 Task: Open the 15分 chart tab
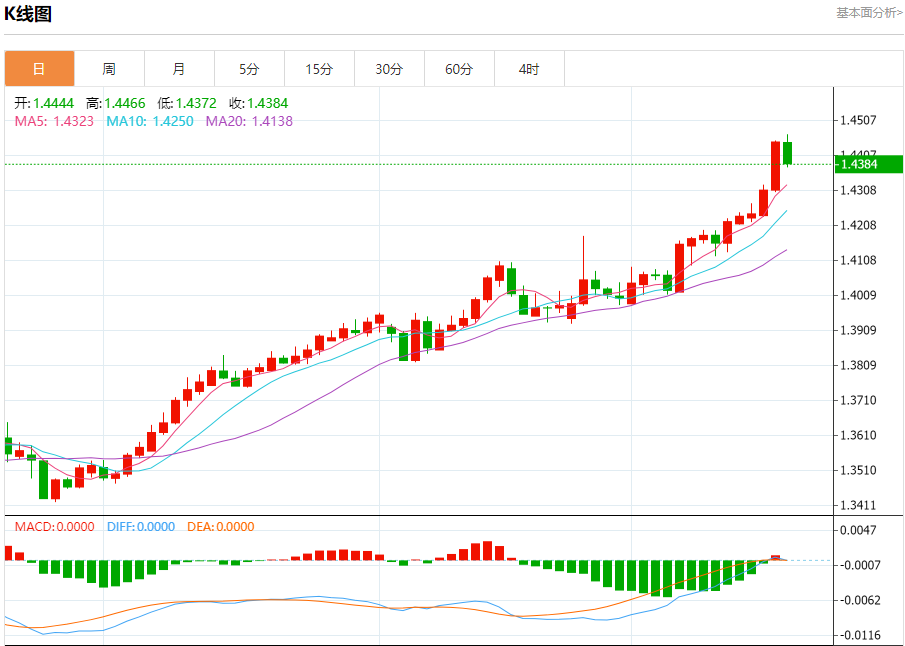319,69
